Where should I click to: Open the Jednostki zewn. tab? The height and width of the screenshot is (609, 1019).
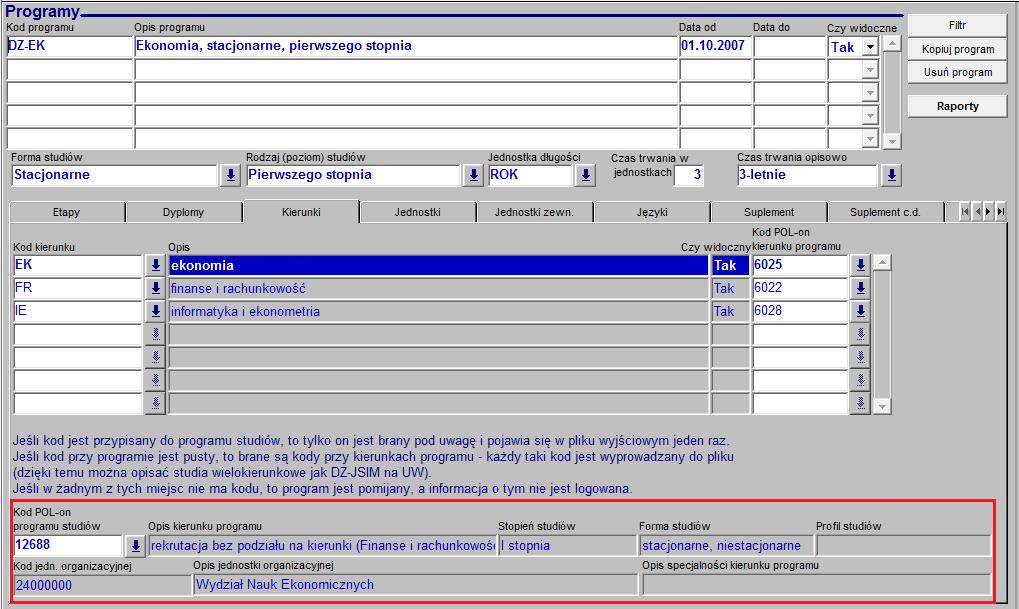pos(534,213)
